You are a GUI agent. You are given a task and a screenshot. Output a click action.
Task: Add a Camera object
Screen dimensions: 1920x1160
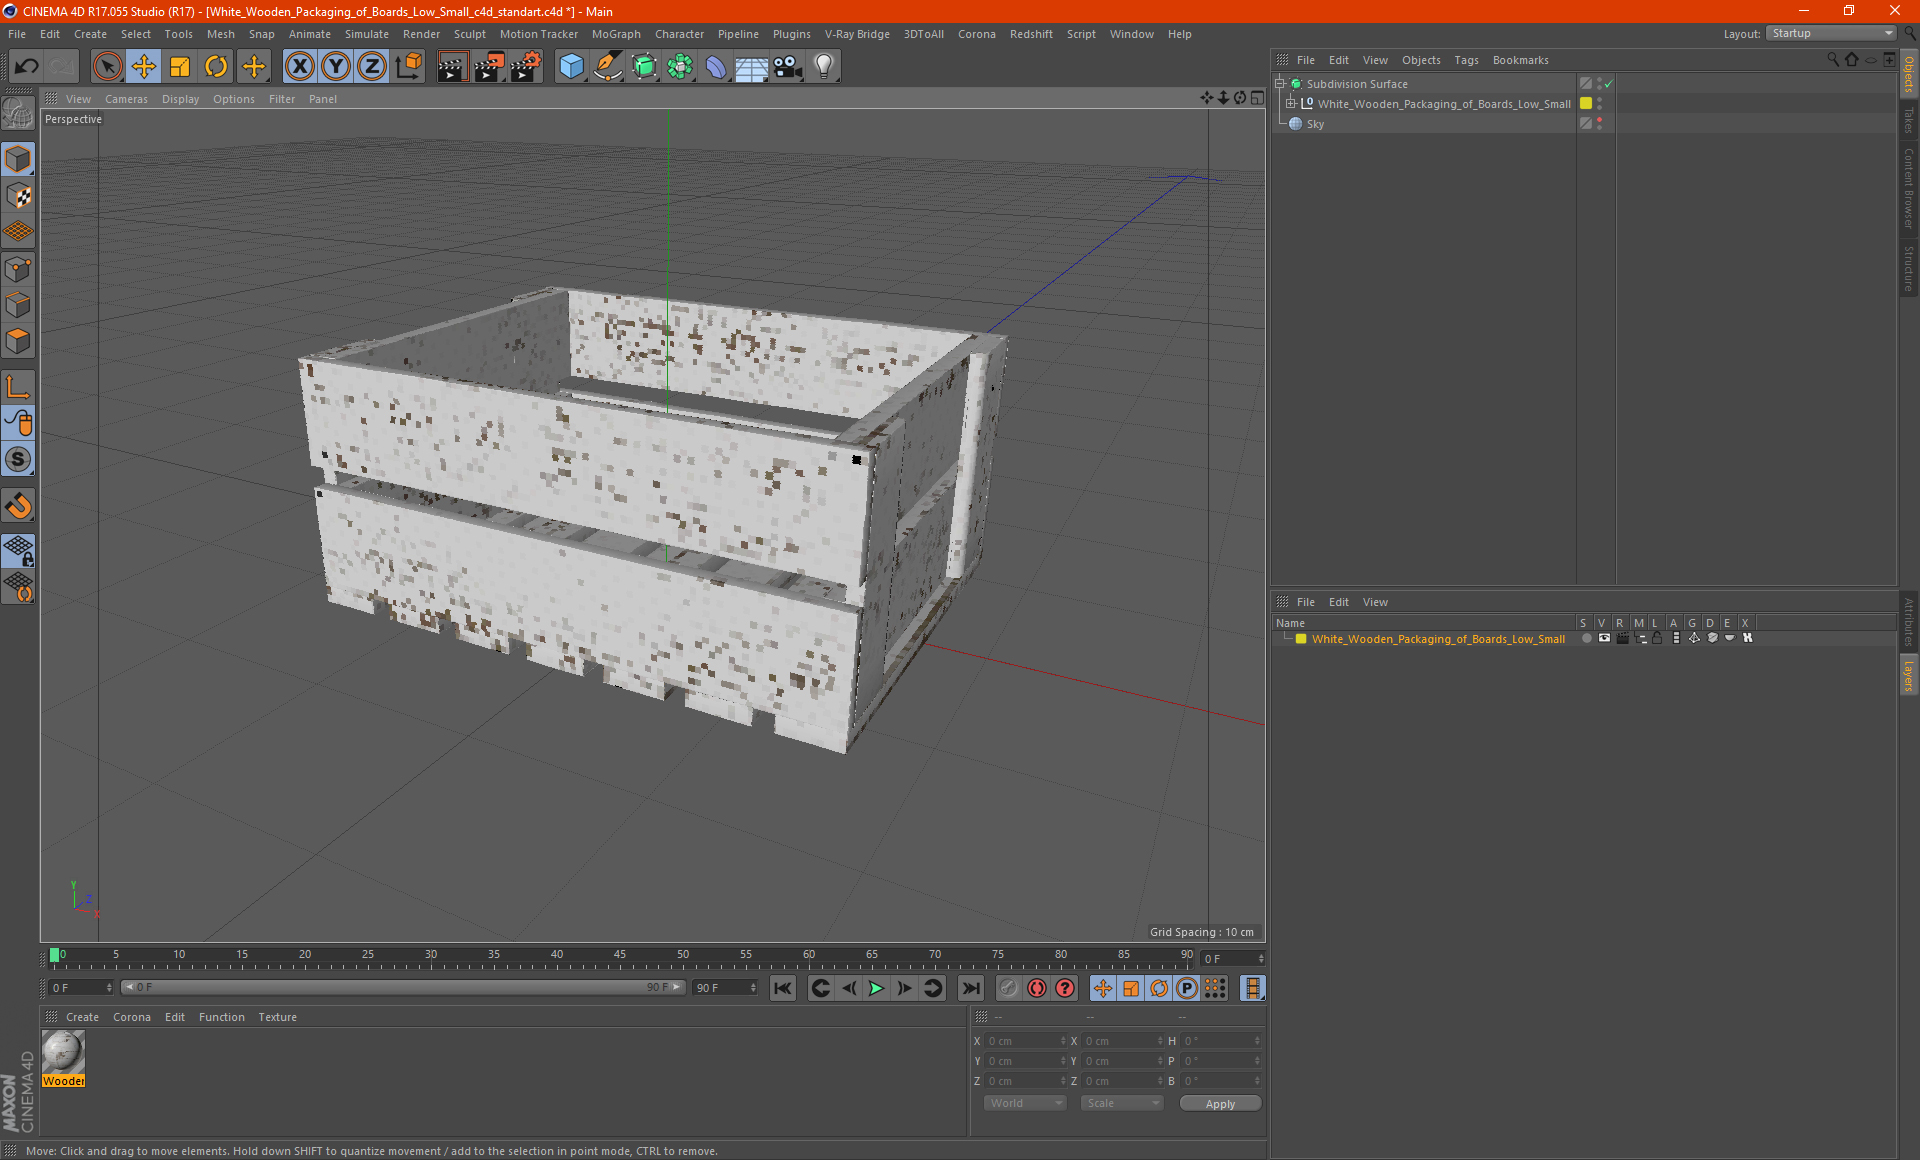788,67
